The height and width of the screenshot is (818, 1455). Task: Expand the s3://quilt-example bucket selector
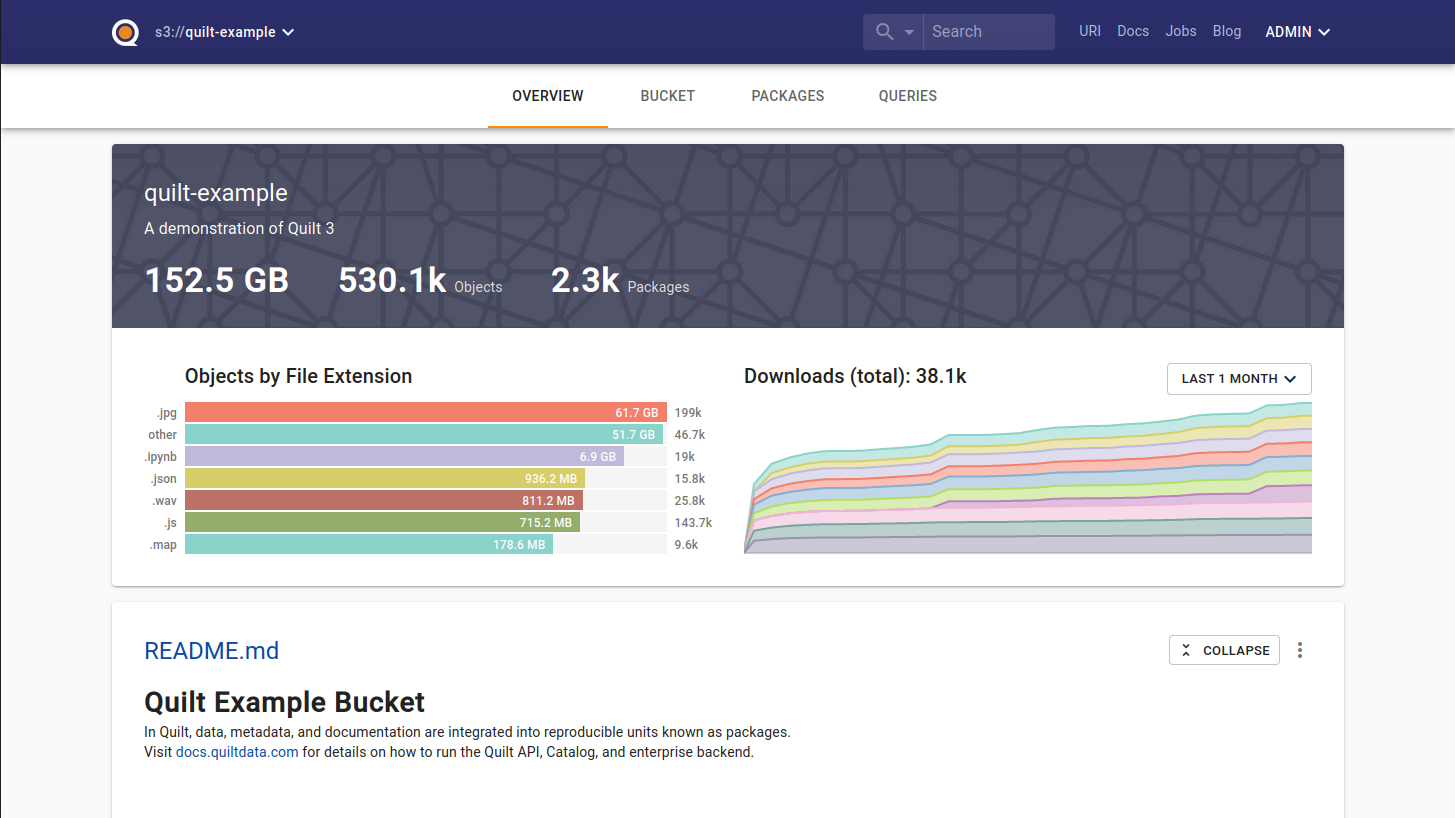[x=225, y=32]
